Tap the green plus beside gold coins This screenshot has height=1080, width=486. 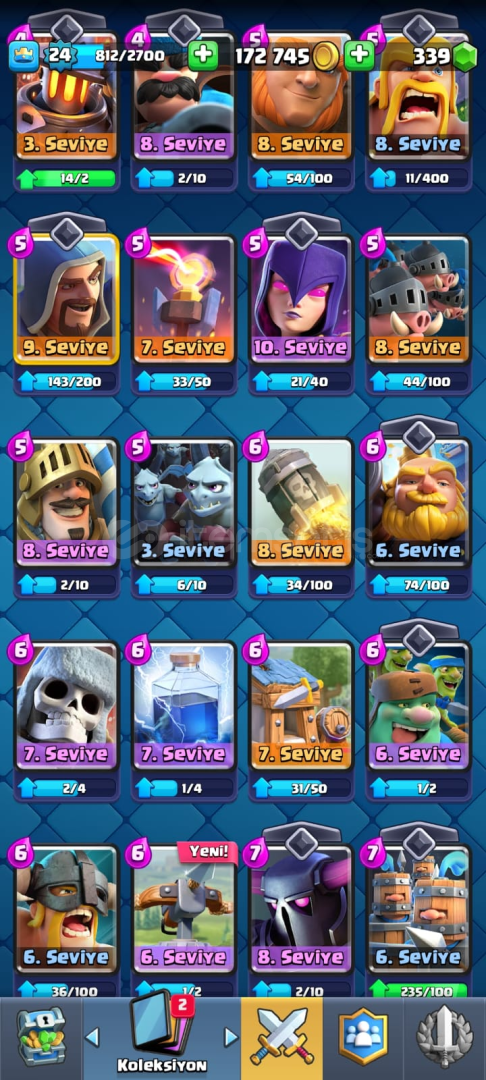pyautogui.click(x=359, y=56)
